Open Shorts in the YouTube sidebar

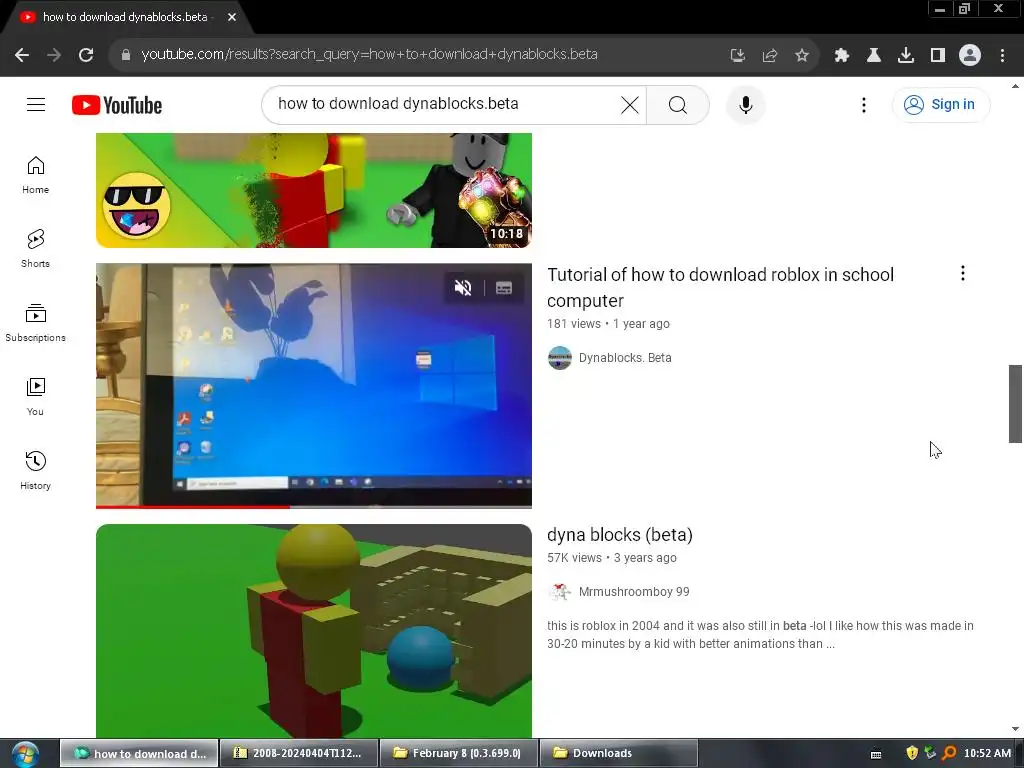pos(35,249)
